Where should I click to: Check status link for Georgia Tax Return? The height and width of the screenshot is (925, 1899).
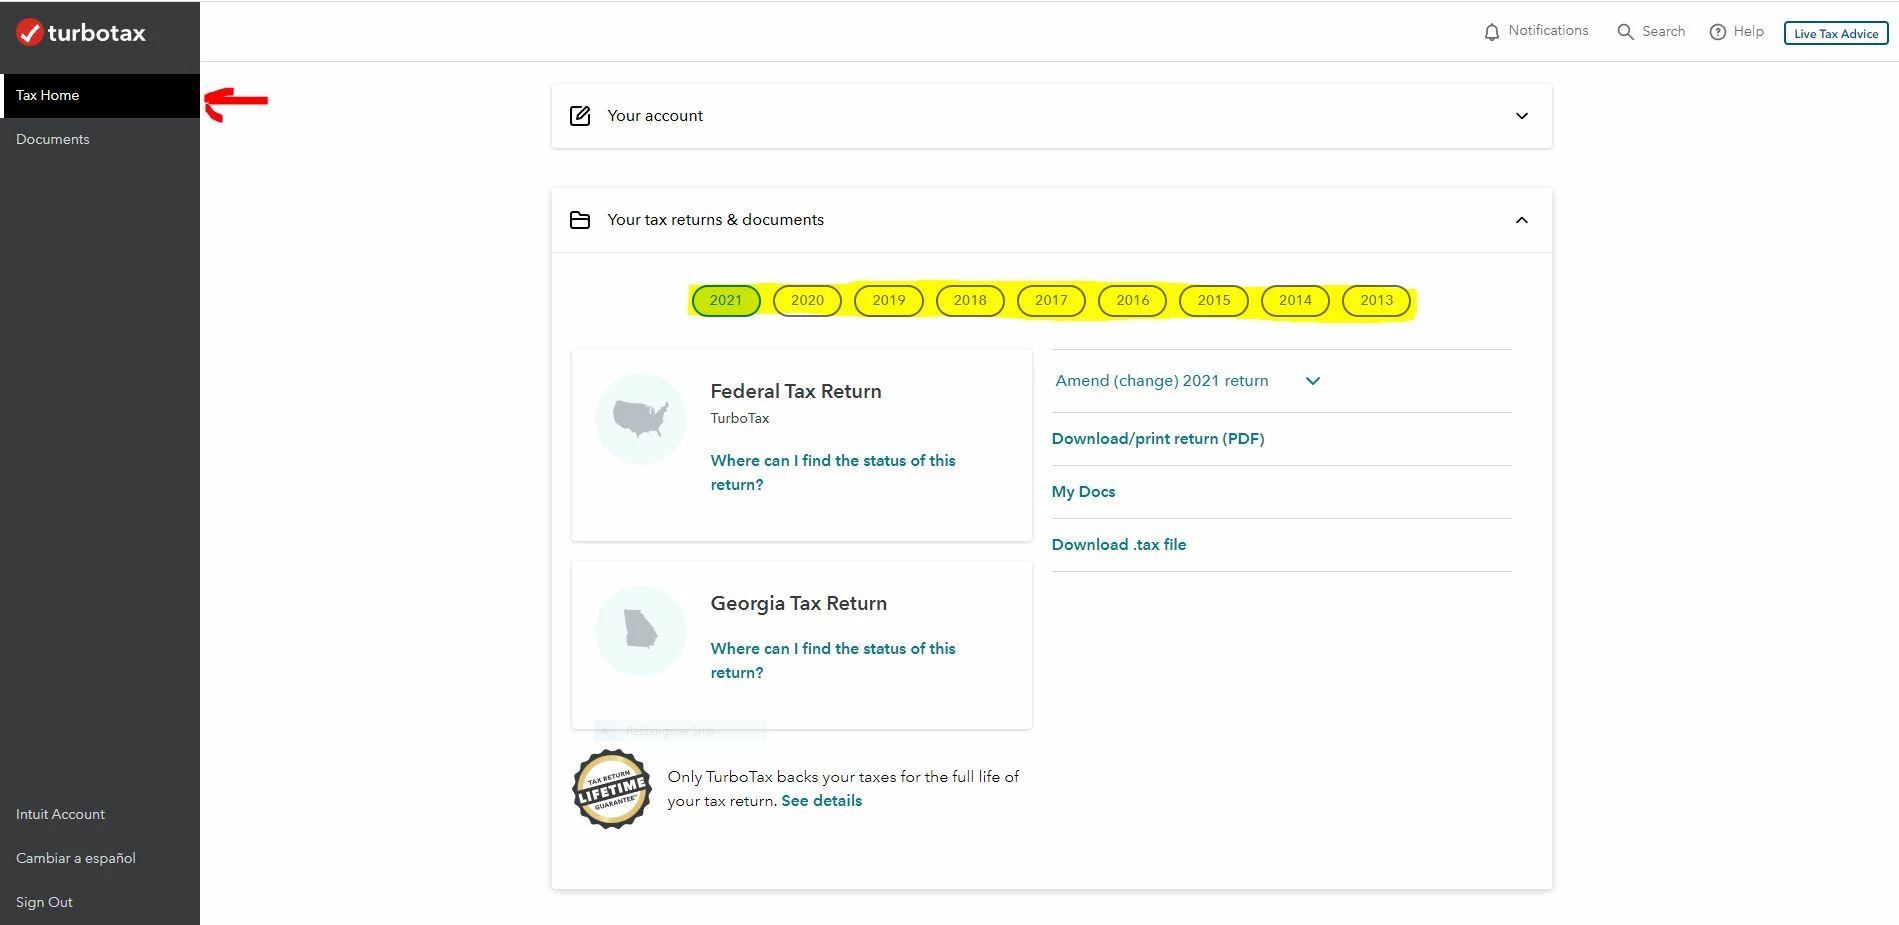coord(833,661)
